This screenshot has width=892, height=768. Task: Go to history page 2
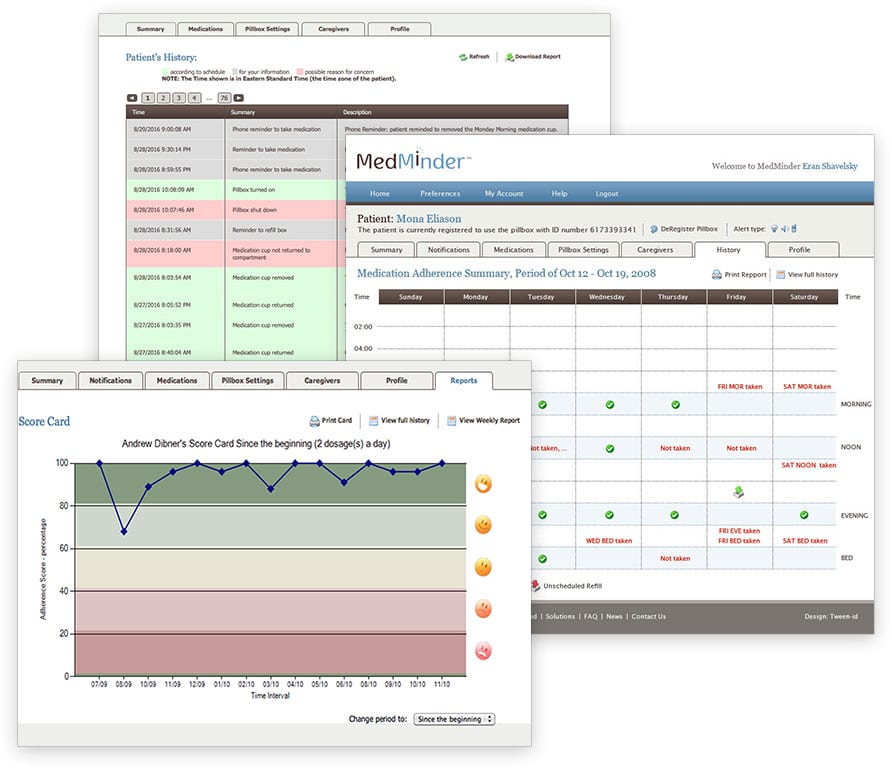(x=163, y=98)
